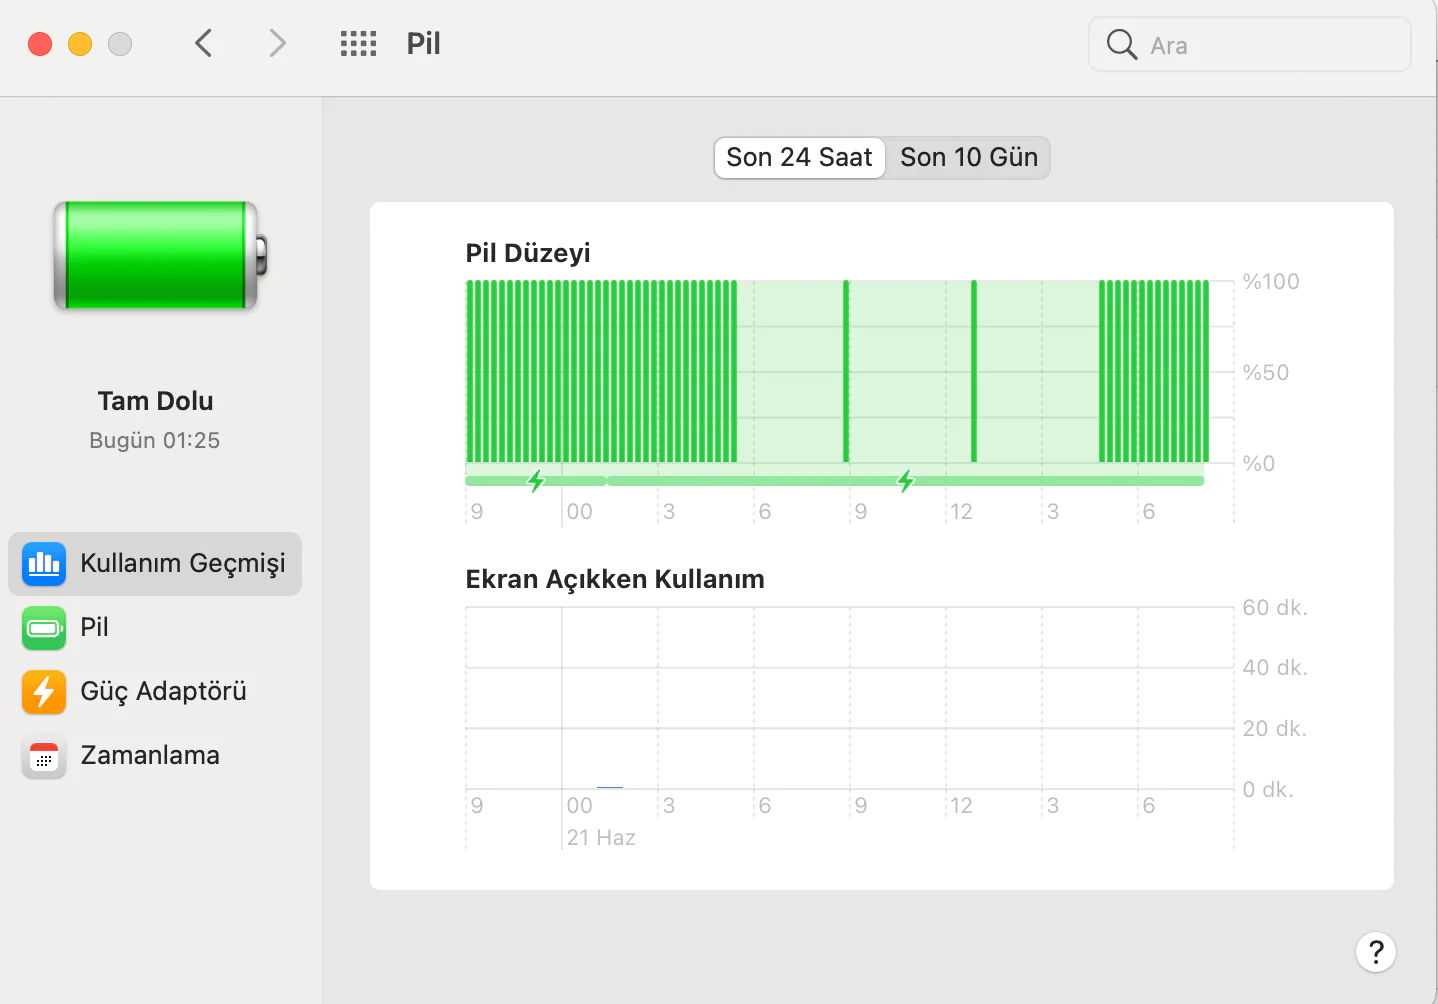
Task: Select Kullanım Geçmişi in the sidebar
Action: [x=155, y=564]
